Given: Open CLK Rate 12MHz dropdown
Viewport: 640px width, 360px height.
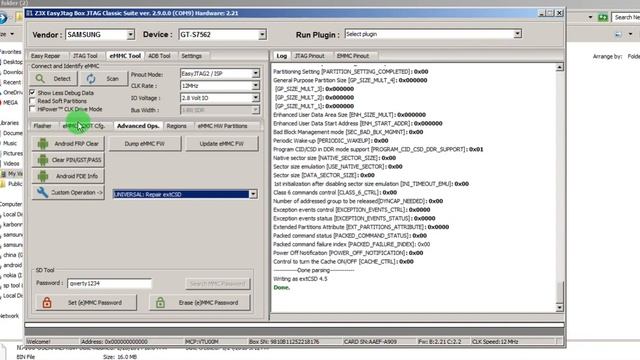Looking at the screenshot, I should pos(255,86).
